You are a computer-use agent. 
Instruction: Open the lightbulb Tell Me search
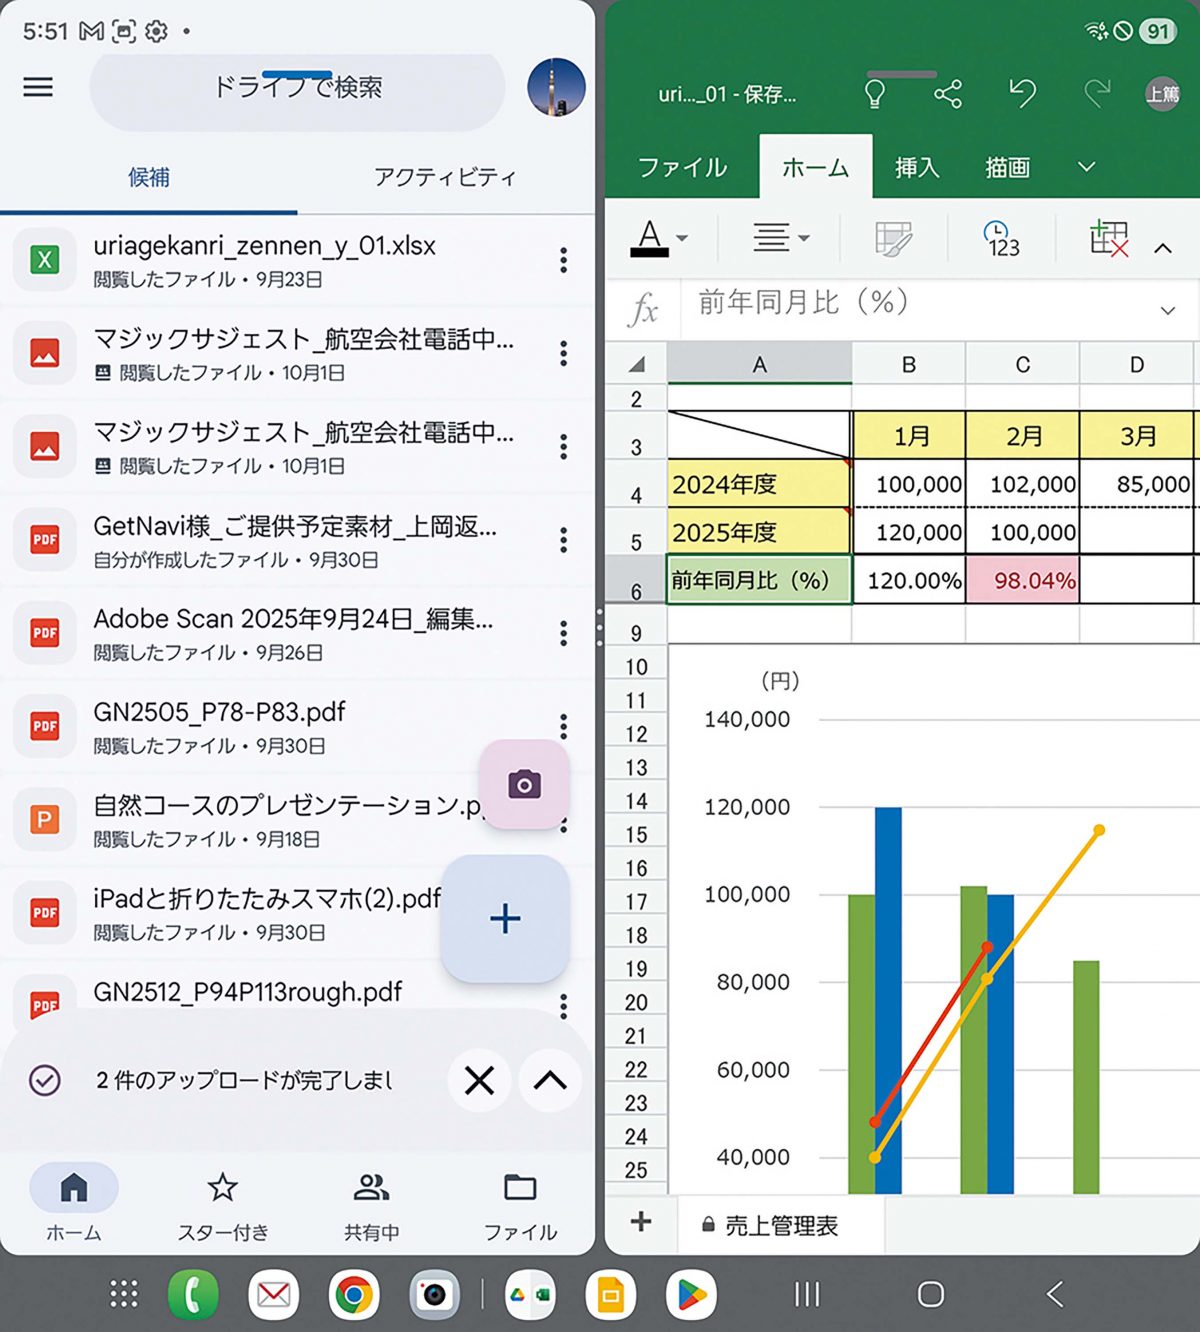[x=874, y=94]
